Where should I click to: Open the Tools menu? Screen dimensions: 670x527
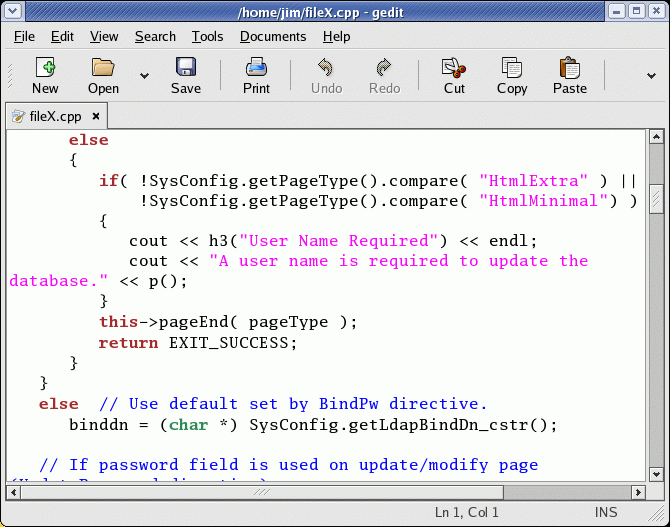(x=207, y=36)
